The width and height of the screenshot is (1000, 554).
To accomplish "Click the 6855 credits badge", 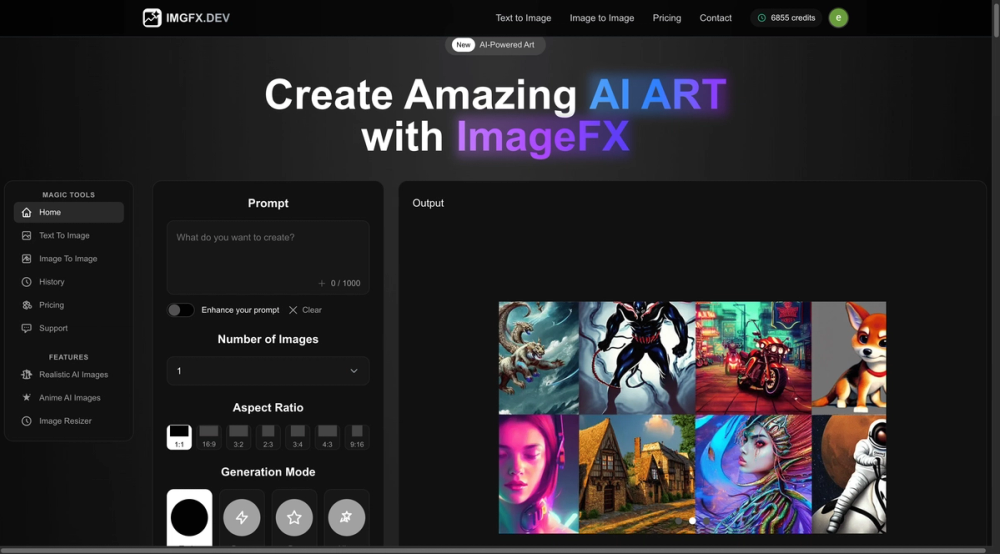I will tap(786, 18).
